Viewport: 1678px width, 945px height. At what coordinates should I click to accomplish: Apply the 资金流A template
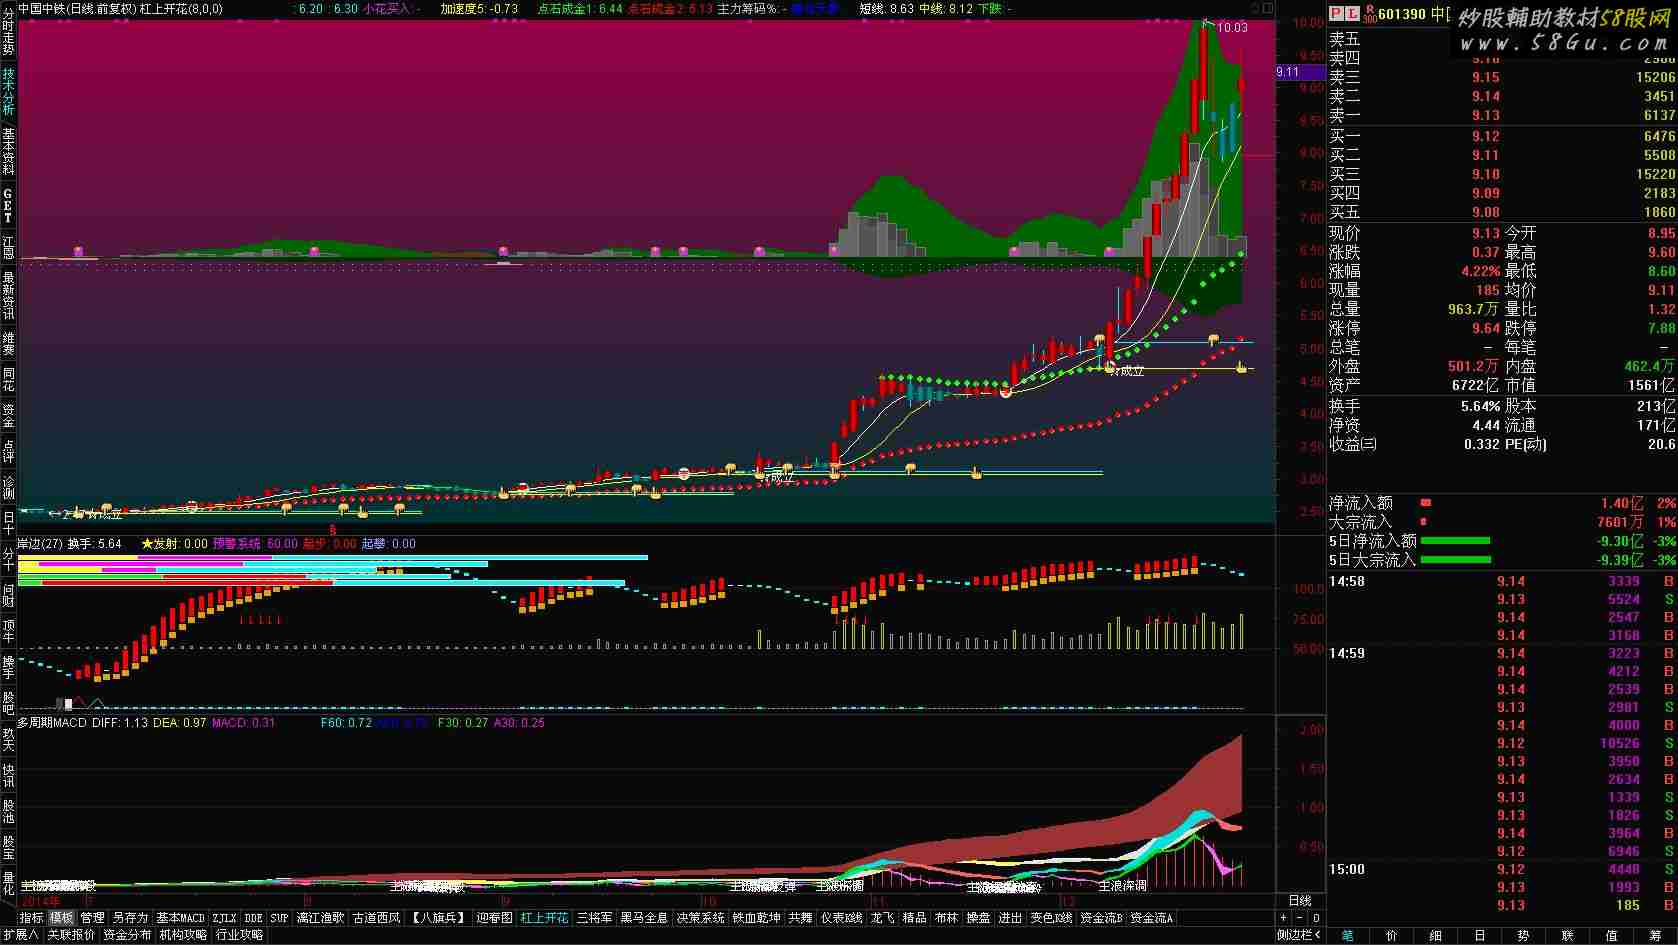point(1151,917)
